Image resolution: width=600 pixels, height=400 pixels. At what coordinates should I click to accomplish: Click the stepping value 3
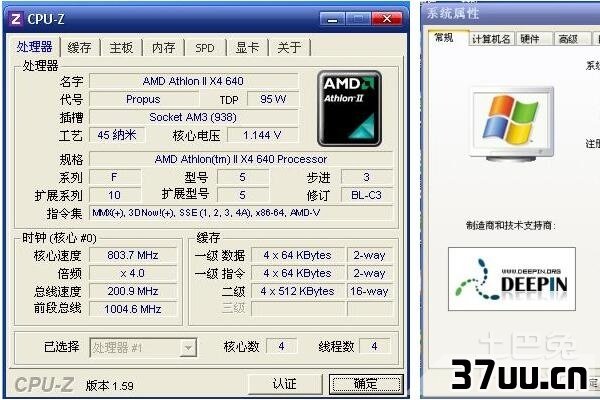[367, 177]
